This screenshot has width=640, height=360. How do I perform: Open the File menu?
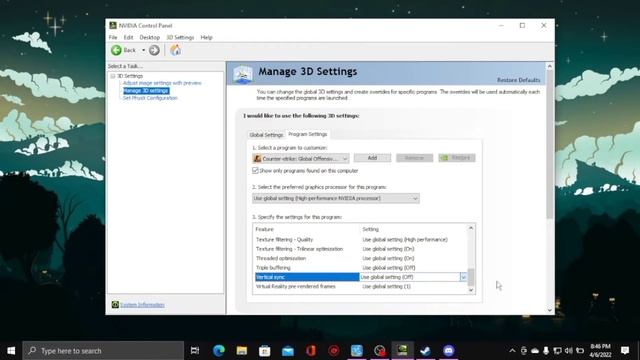(113, 37)
